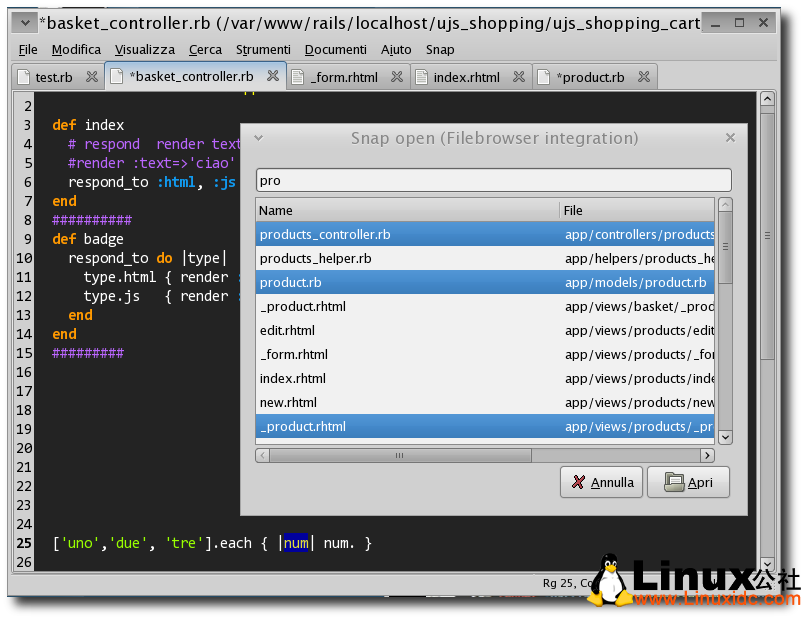Image resolution: width=804 pixels, height=620 pixels.
Task: Open the Strumenti menu
Action: (263, 49)
